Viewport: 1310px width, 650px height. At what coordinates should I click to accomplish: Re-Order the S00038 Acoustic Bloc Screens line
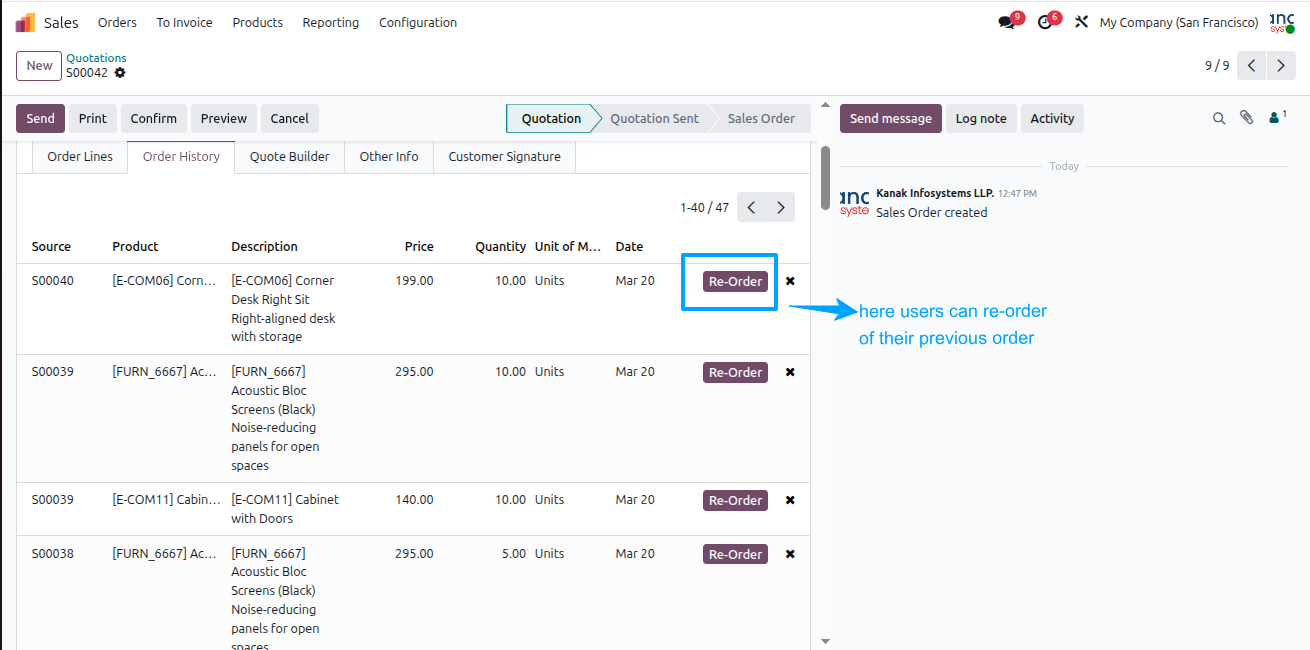(735, 555)
